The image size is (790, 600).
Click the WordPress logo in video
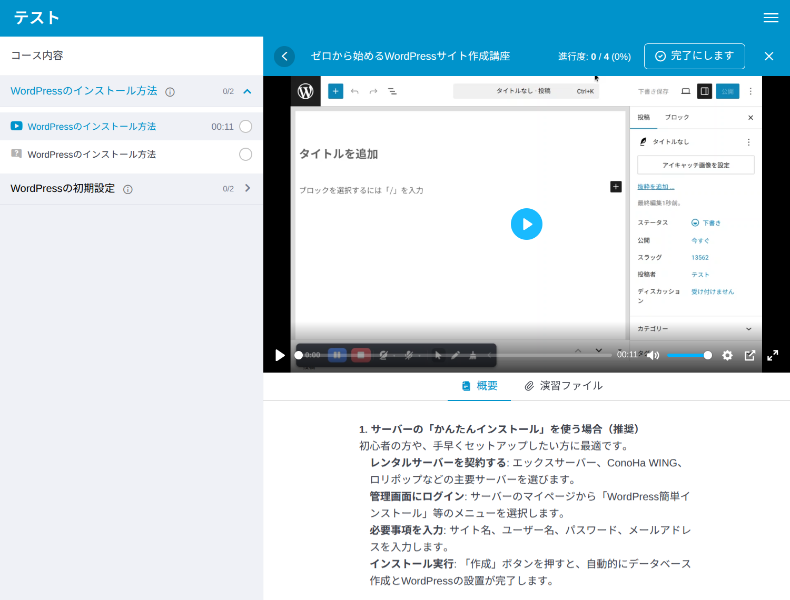tap(305, 91)
